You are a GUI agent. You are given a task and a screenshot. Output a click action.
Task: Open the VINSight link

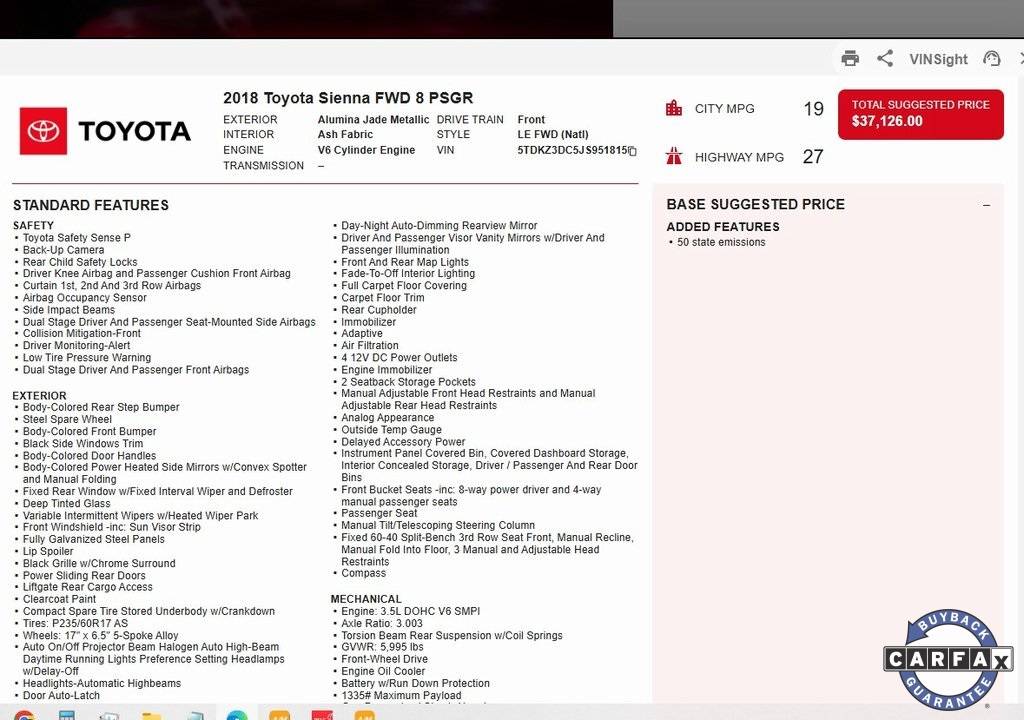pos(938,59)
